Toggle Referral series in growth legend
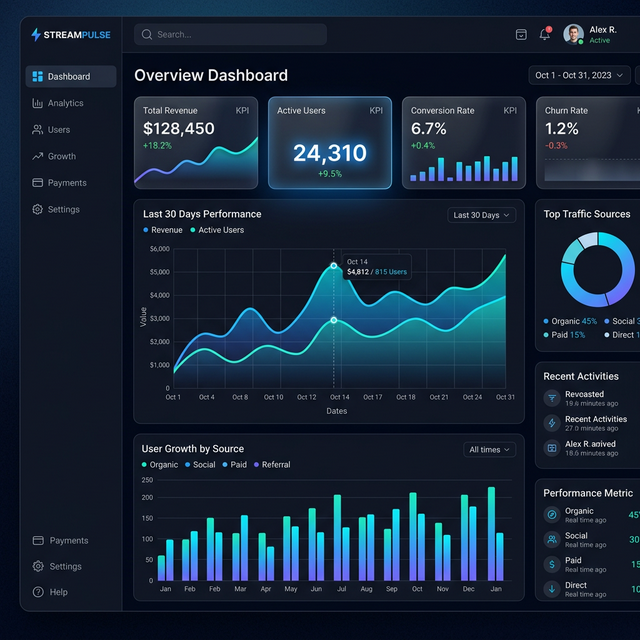This screenshot has width=640, height=640. [x=272, y=465]
